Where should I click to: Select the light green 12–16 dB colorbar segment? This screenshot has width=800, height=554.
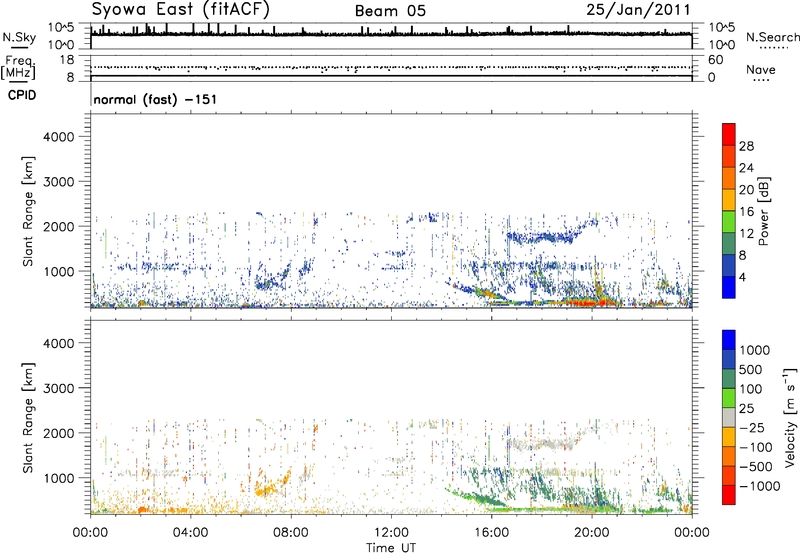[x=729, y=221]
